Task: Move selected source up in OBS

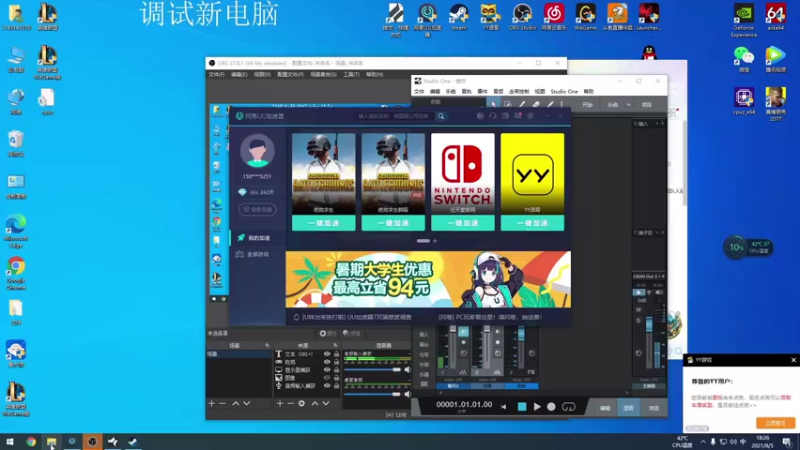Action: click(315, 403)
